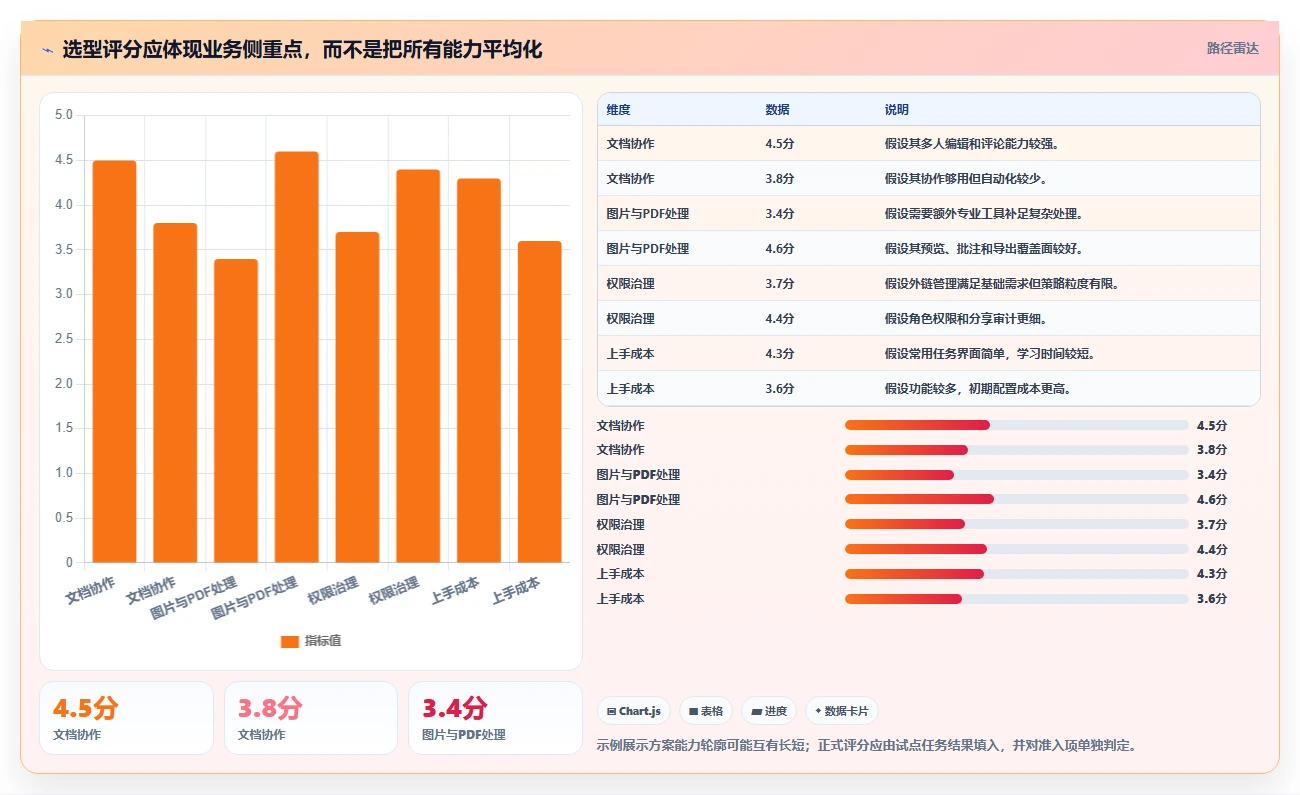Click the 3.7分 cell in the table
The image size is (1300, 795).
[x=816, y=284]
